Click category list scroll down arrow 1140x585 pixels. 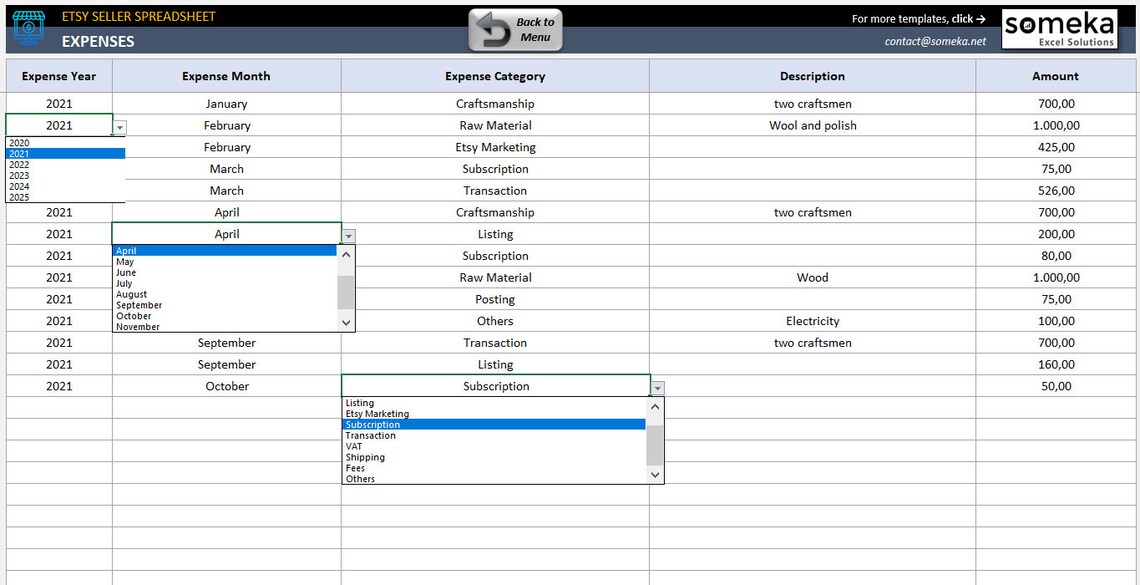[x=655, y=475]
